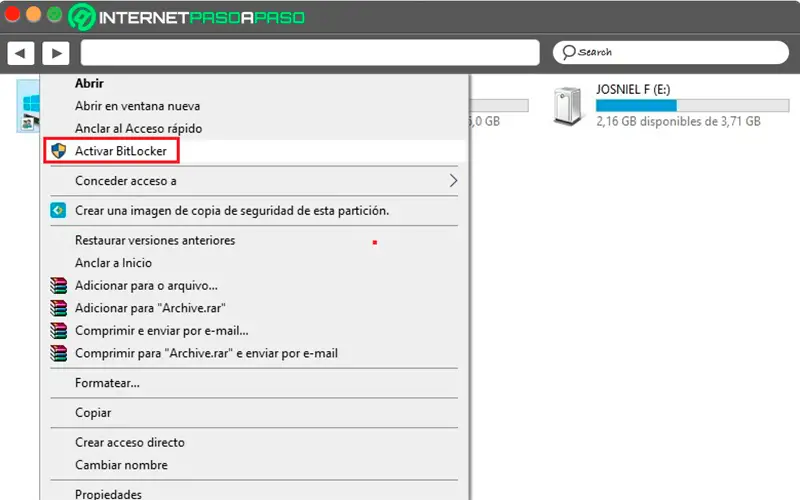Click the partially hidden drive usage bar
This screenshot has width=800, height=500.
click(498, 106)
